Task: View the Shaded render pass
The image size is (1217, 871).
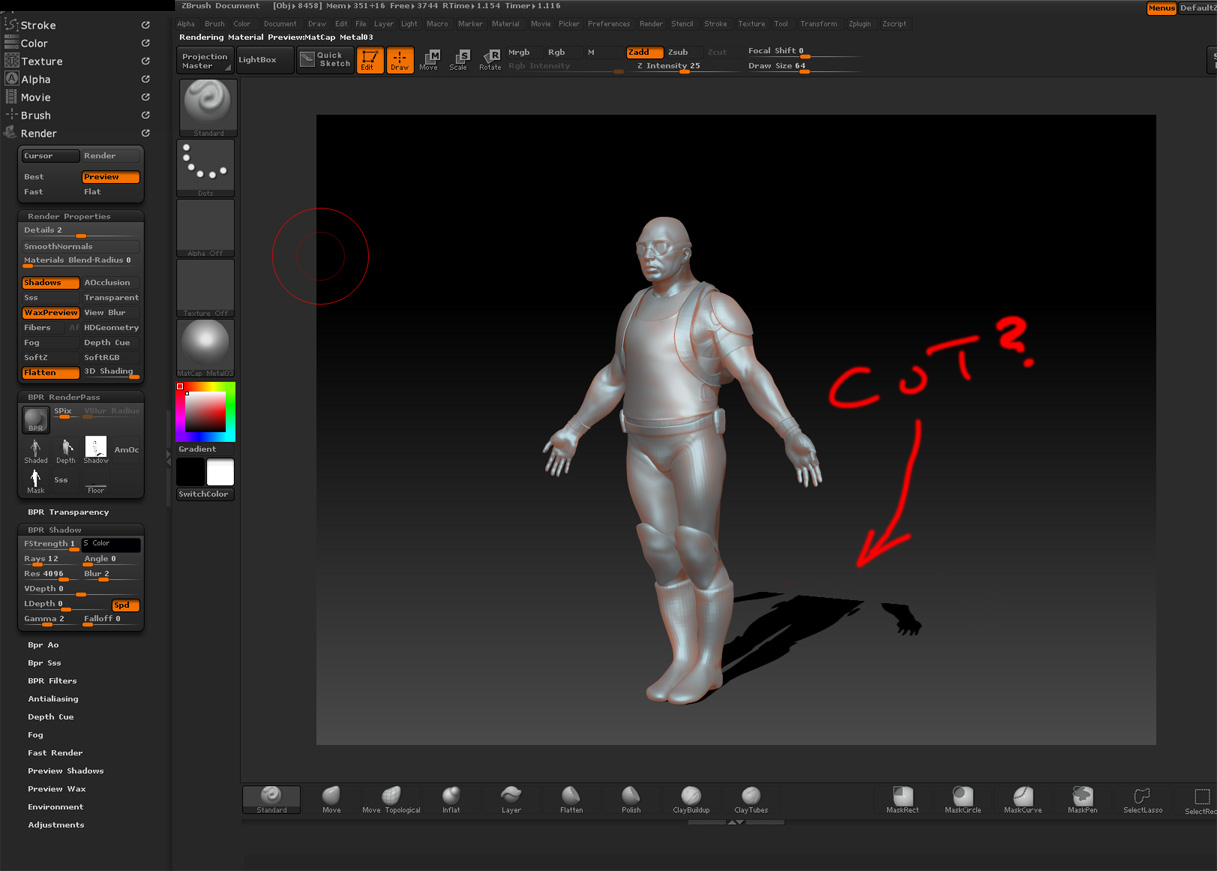Action: (36, 450)
